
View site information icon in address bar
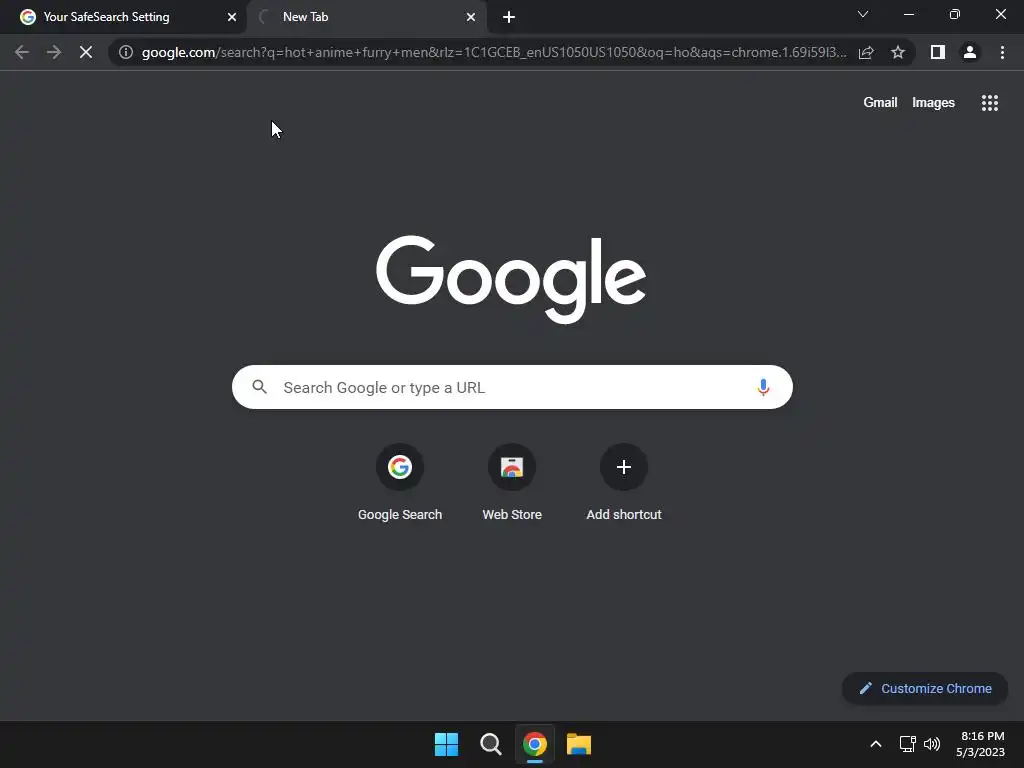(x=126, y=52)
